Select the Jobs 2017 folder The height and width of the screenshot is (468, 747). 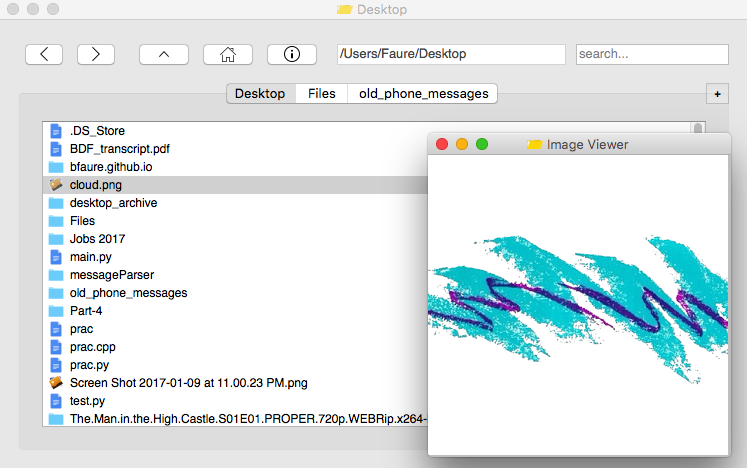coord(235,239)
